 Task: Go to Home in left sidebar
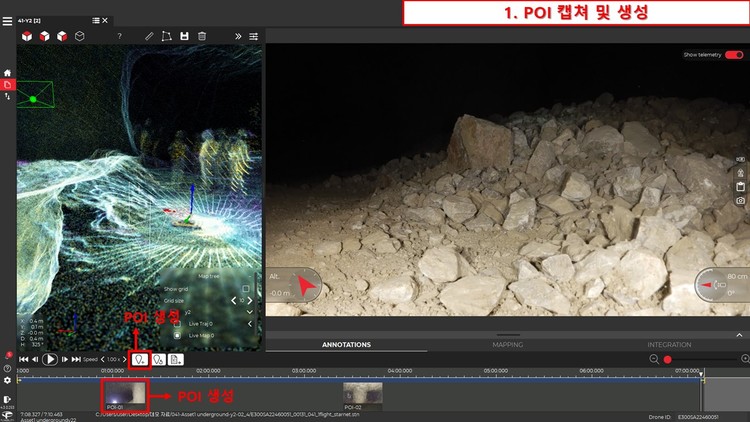[x=7, y=73]
